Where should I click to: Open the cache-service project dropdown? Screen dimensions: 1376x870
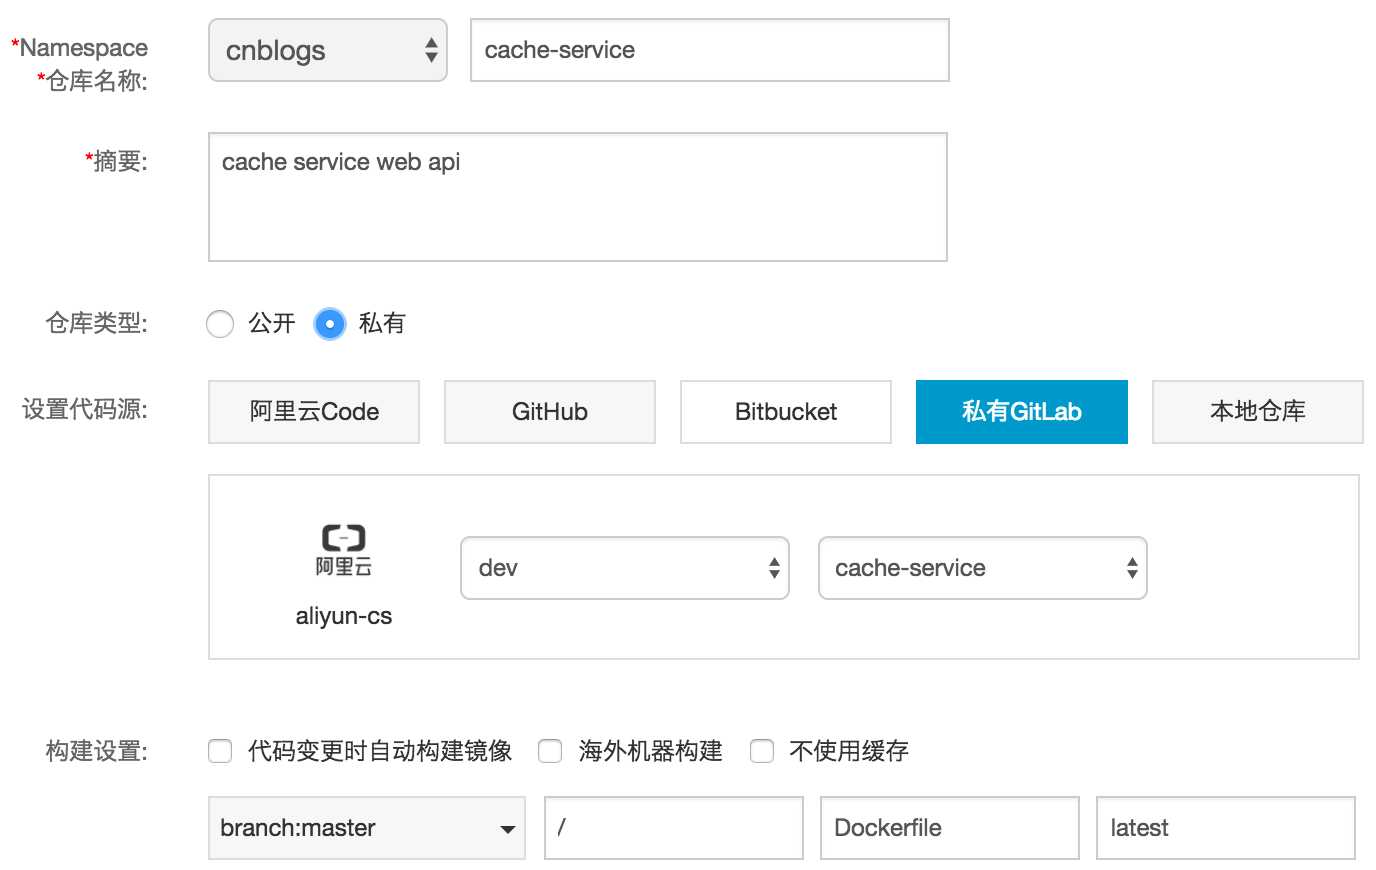(983, 568)
